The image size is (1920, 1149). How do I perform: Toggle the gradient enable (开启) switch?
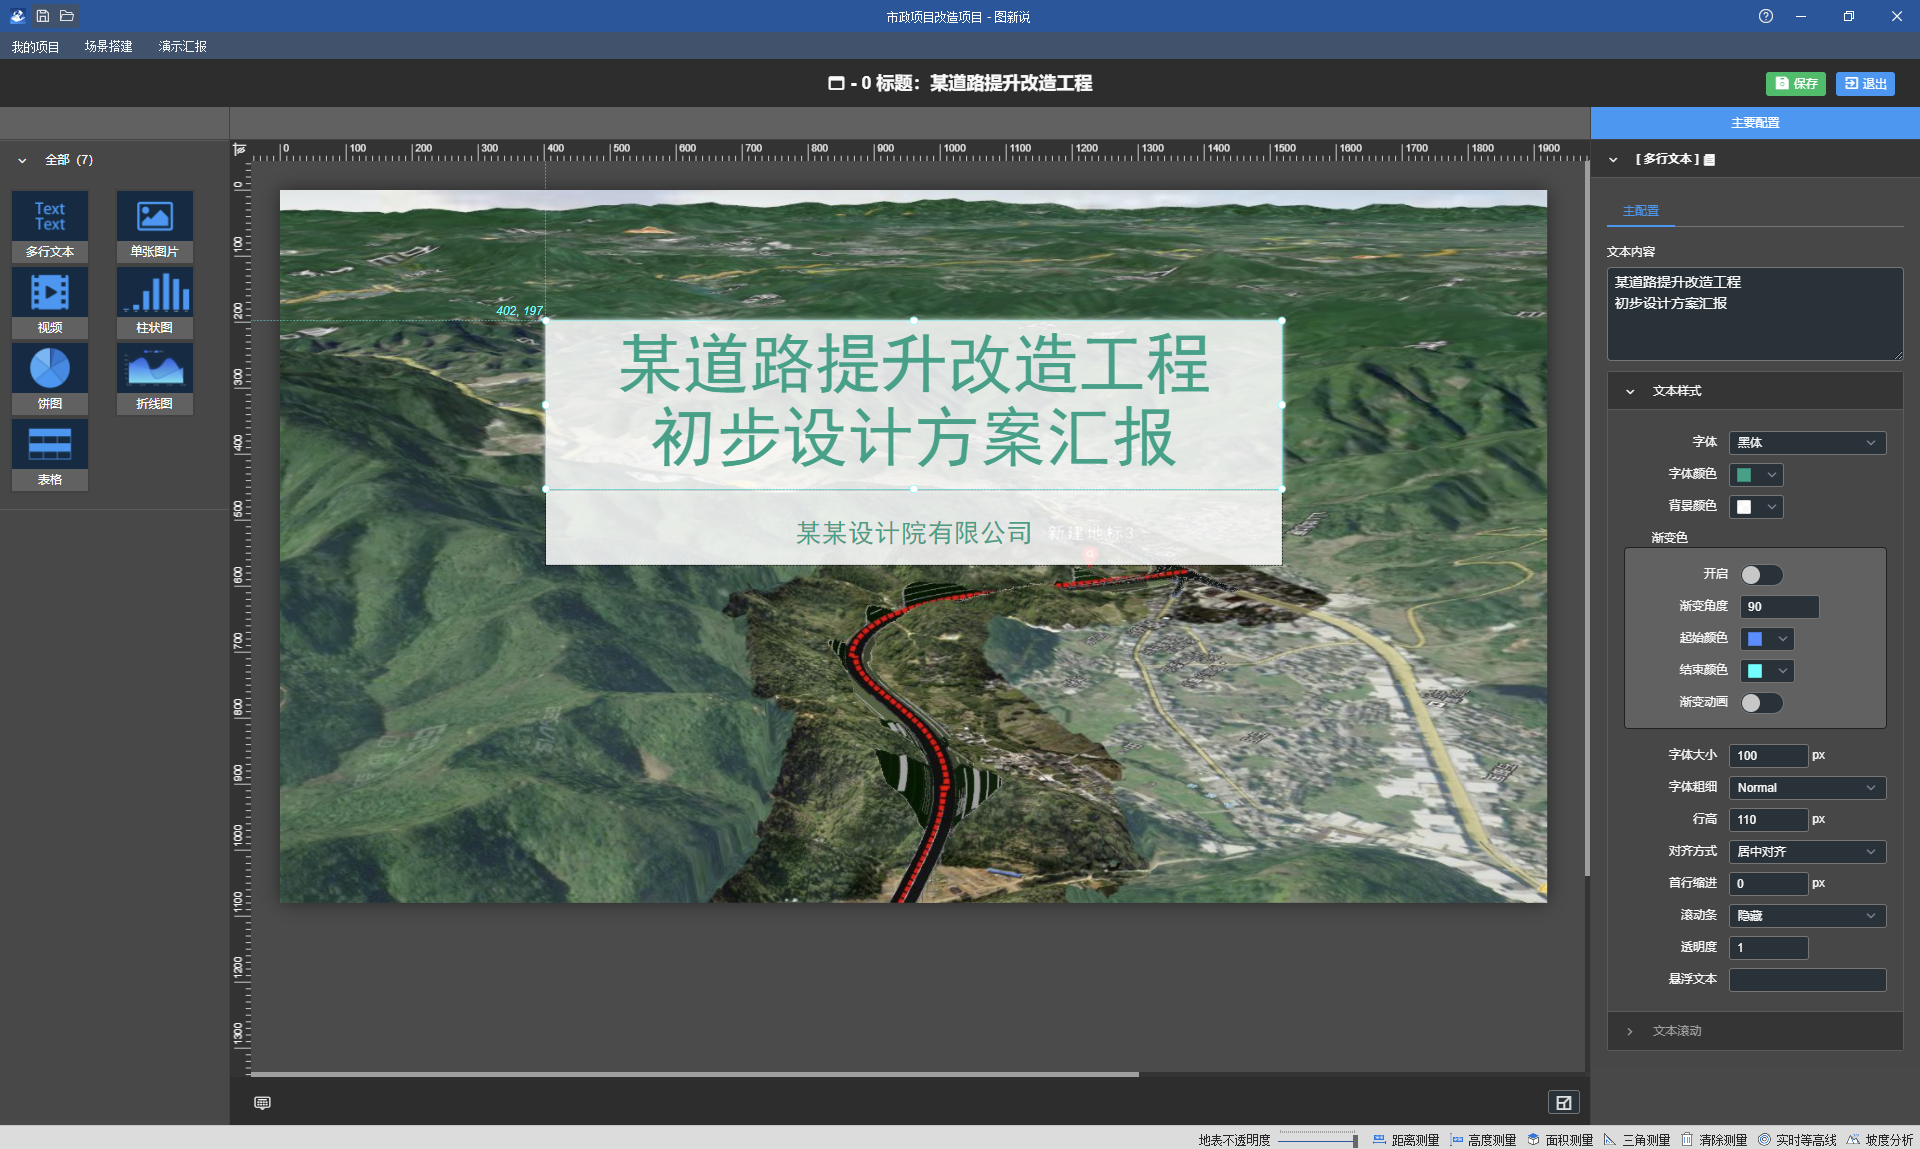pos(1761,575)
